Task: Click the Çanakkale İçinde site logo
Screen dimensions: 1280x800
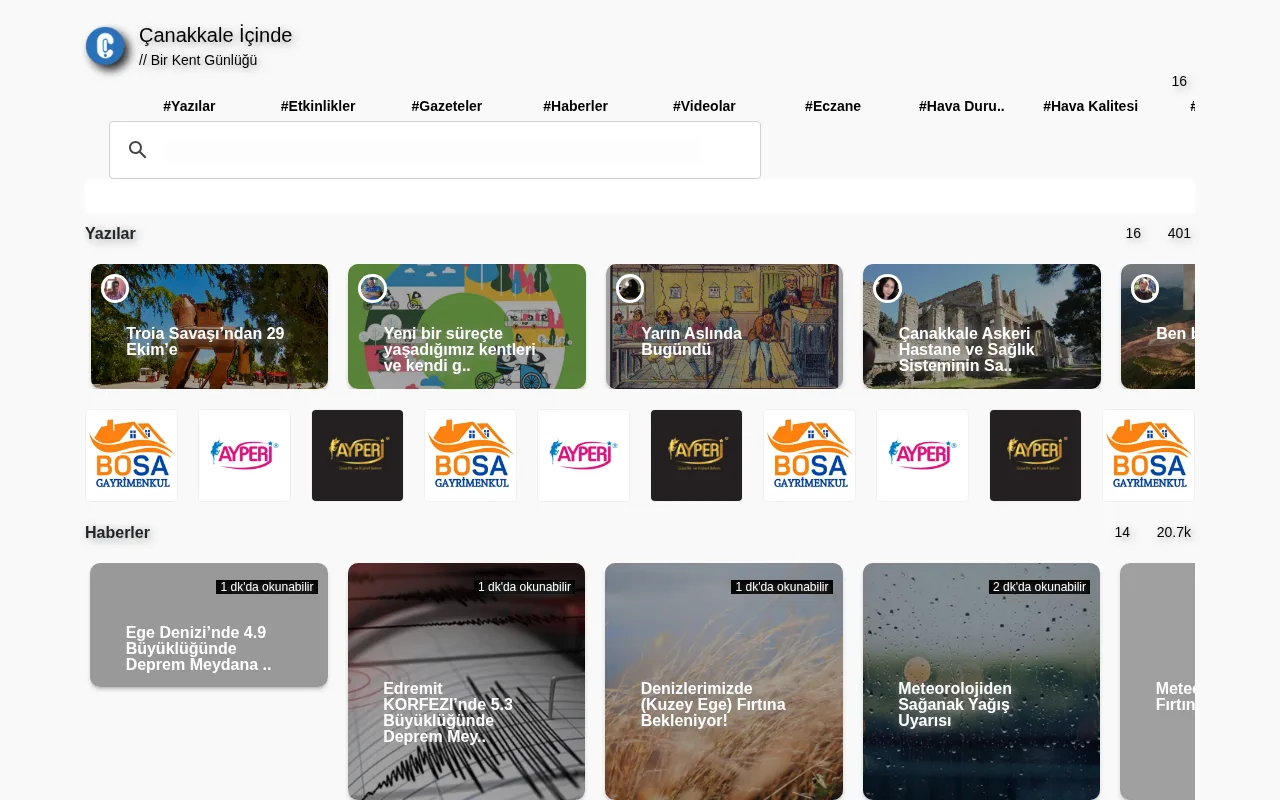Action: 105,46
